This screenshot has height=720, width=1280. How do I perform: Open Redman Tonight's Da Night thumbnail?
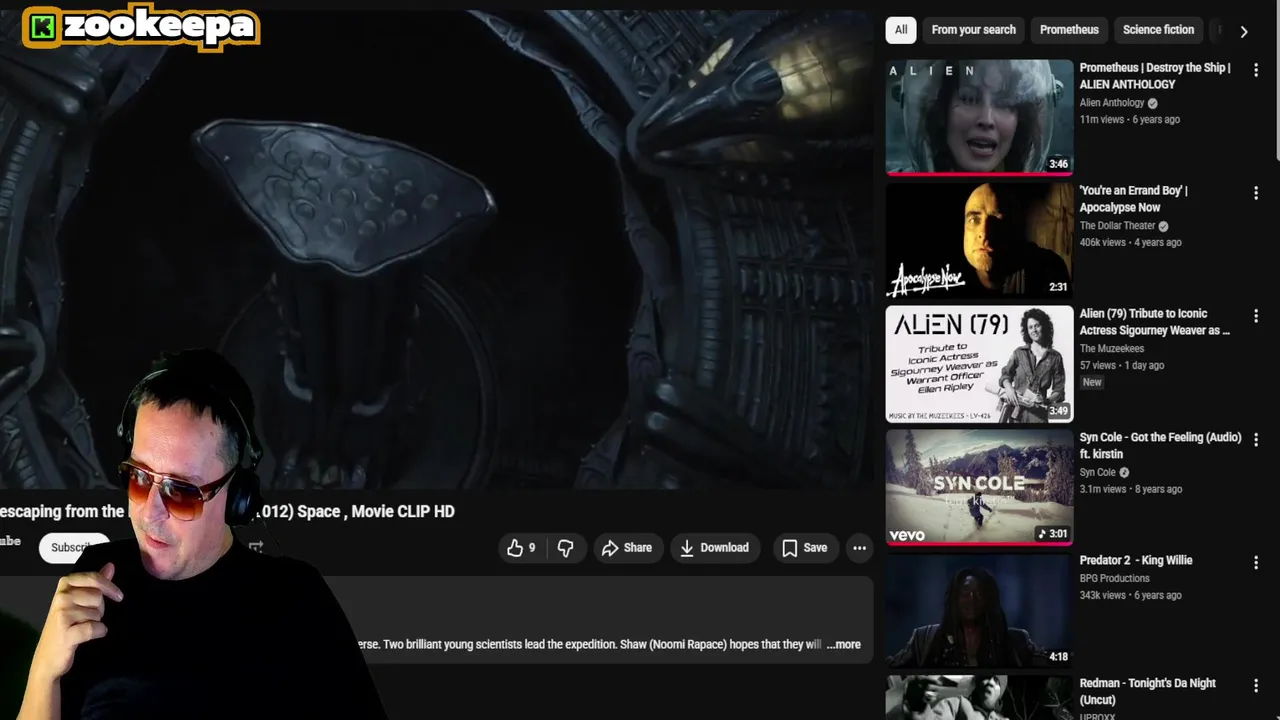pyautogui.click(x=979, y=698)
